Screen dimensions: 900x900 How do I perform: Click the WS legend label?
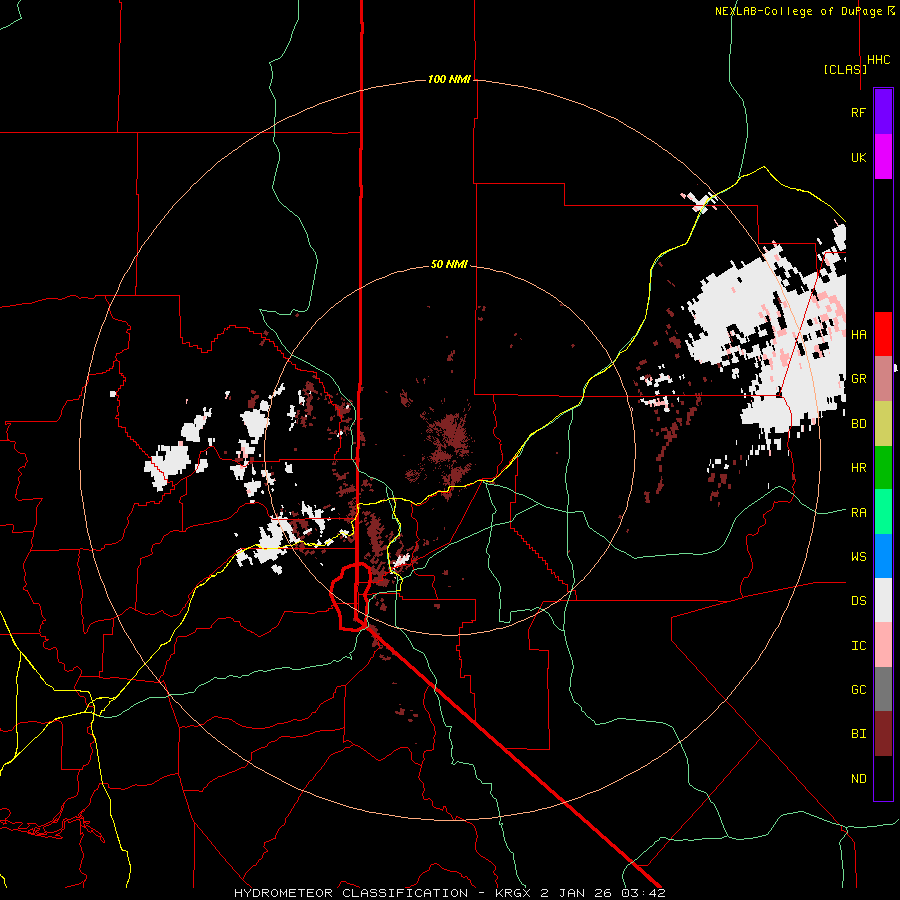858,557
